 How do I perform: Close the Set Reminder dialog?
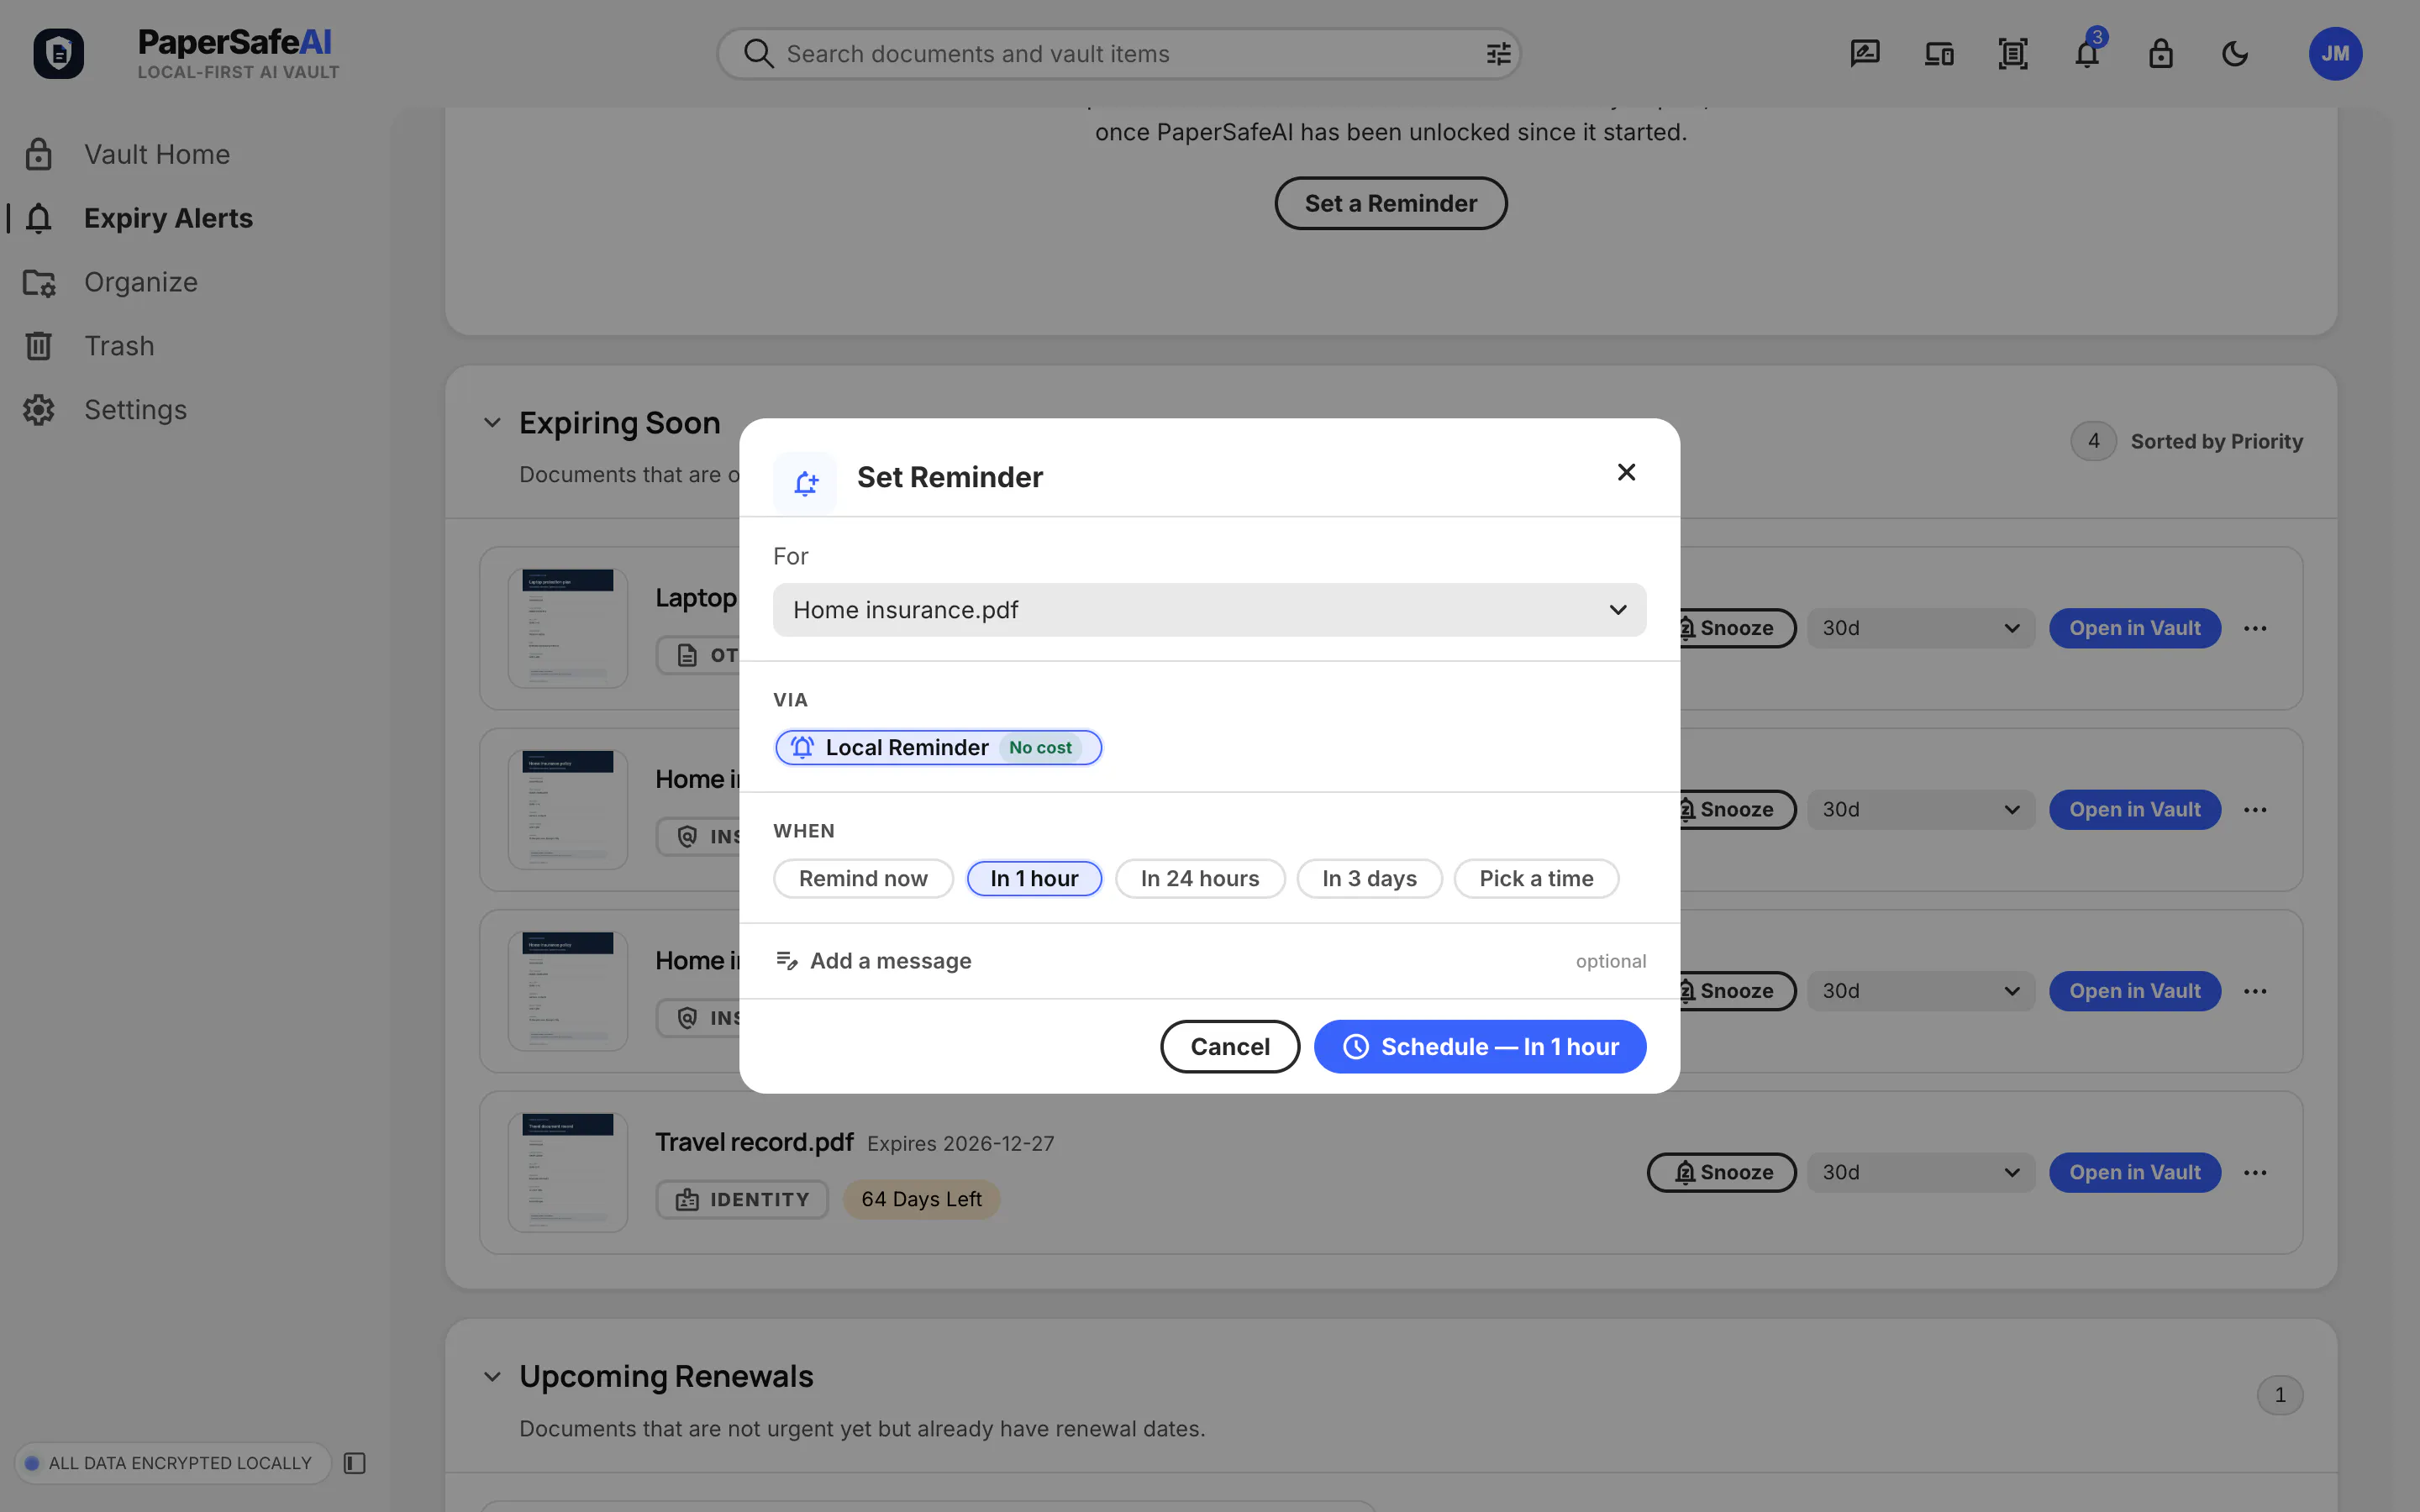1626,472
